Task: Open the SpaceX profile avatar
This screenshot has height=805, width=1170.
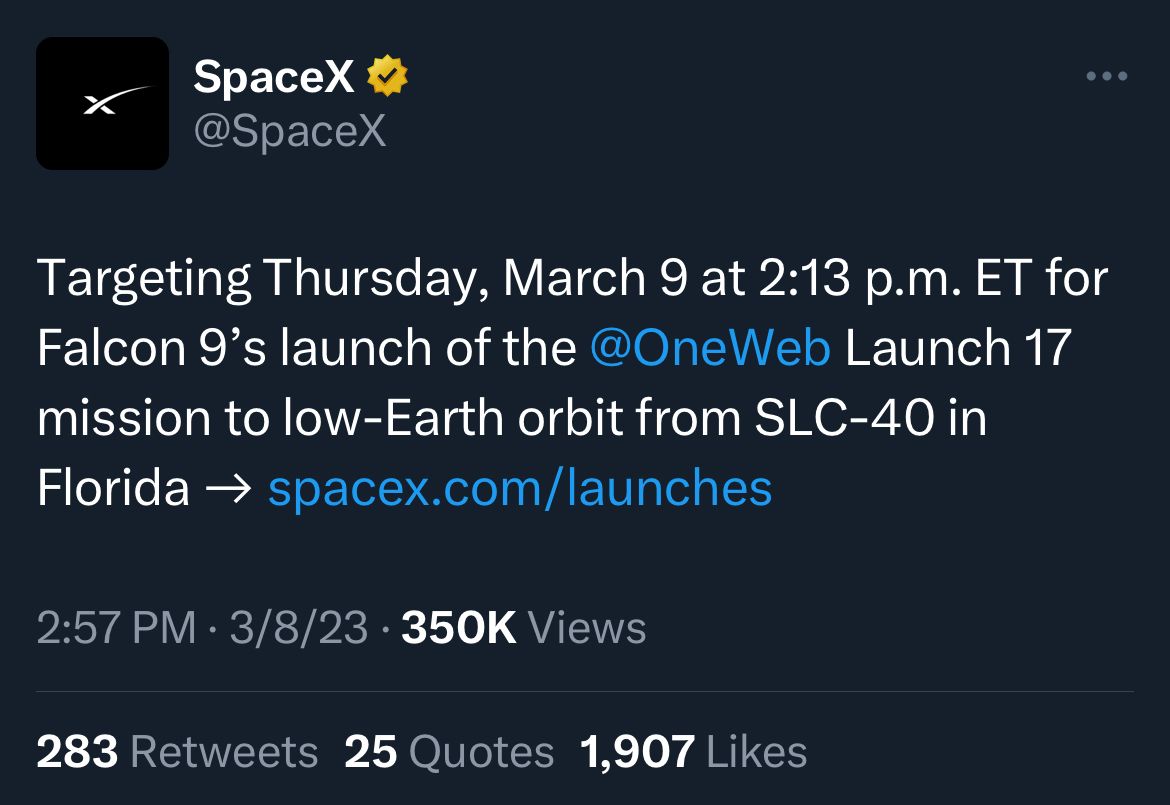Action: 102,103
